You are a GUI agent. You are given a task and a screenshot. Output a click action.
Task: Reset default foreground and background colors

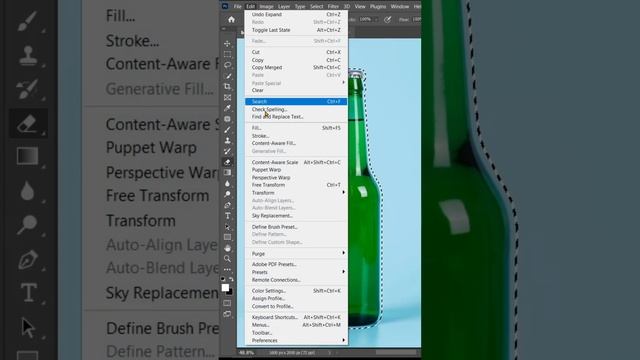pyautogui.click(x=223, y=279)
